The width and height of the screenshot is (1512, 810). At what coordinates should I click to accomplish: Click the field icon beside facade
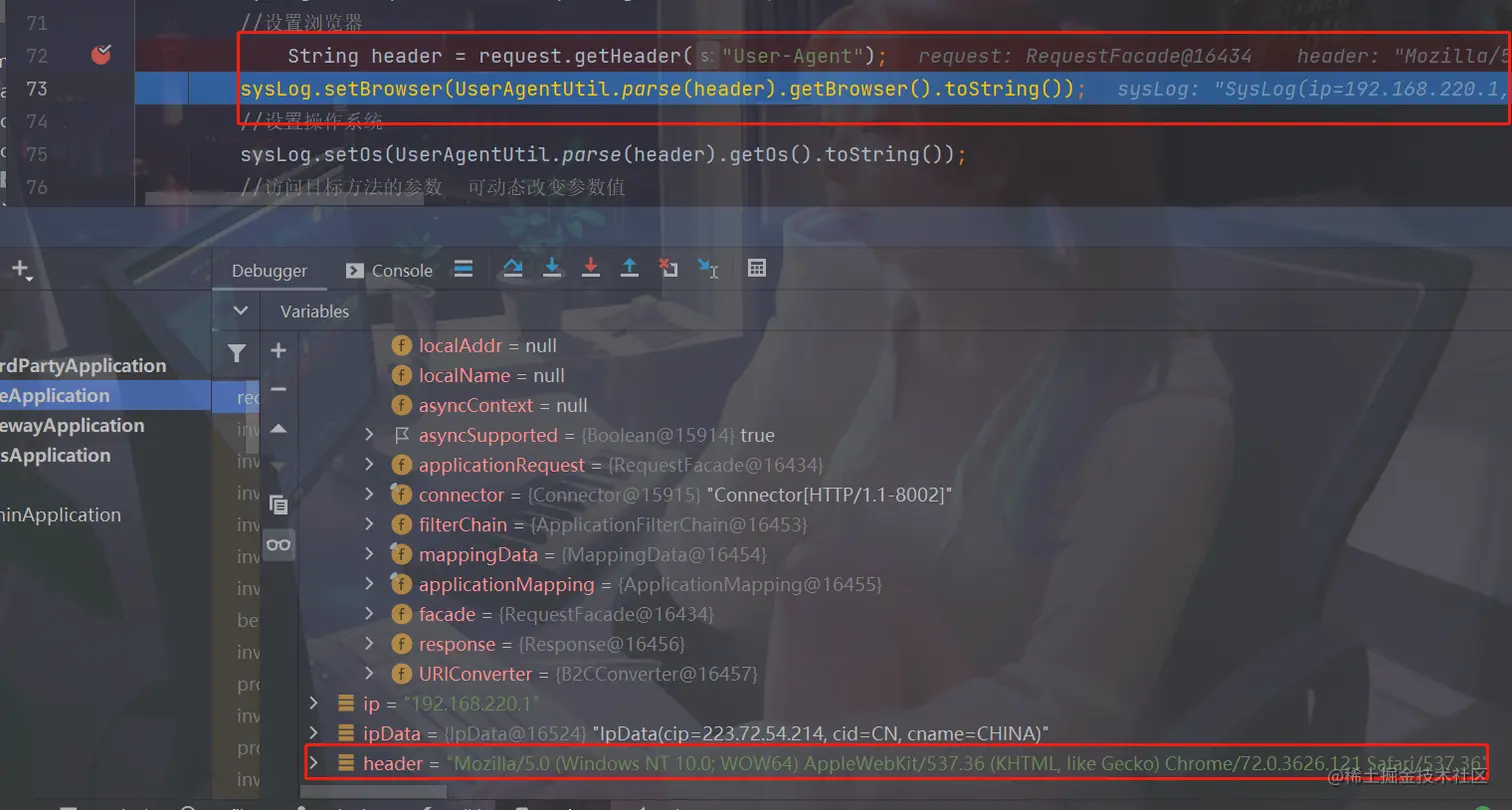[401, 614]
